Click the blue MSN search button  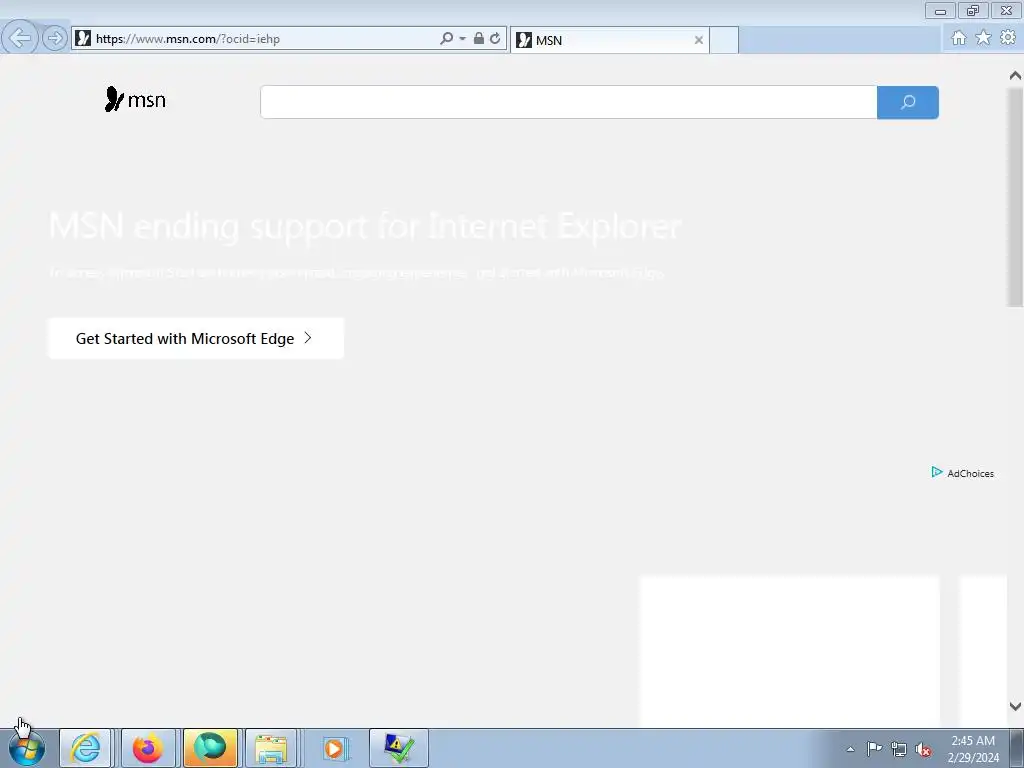(908, 102)
